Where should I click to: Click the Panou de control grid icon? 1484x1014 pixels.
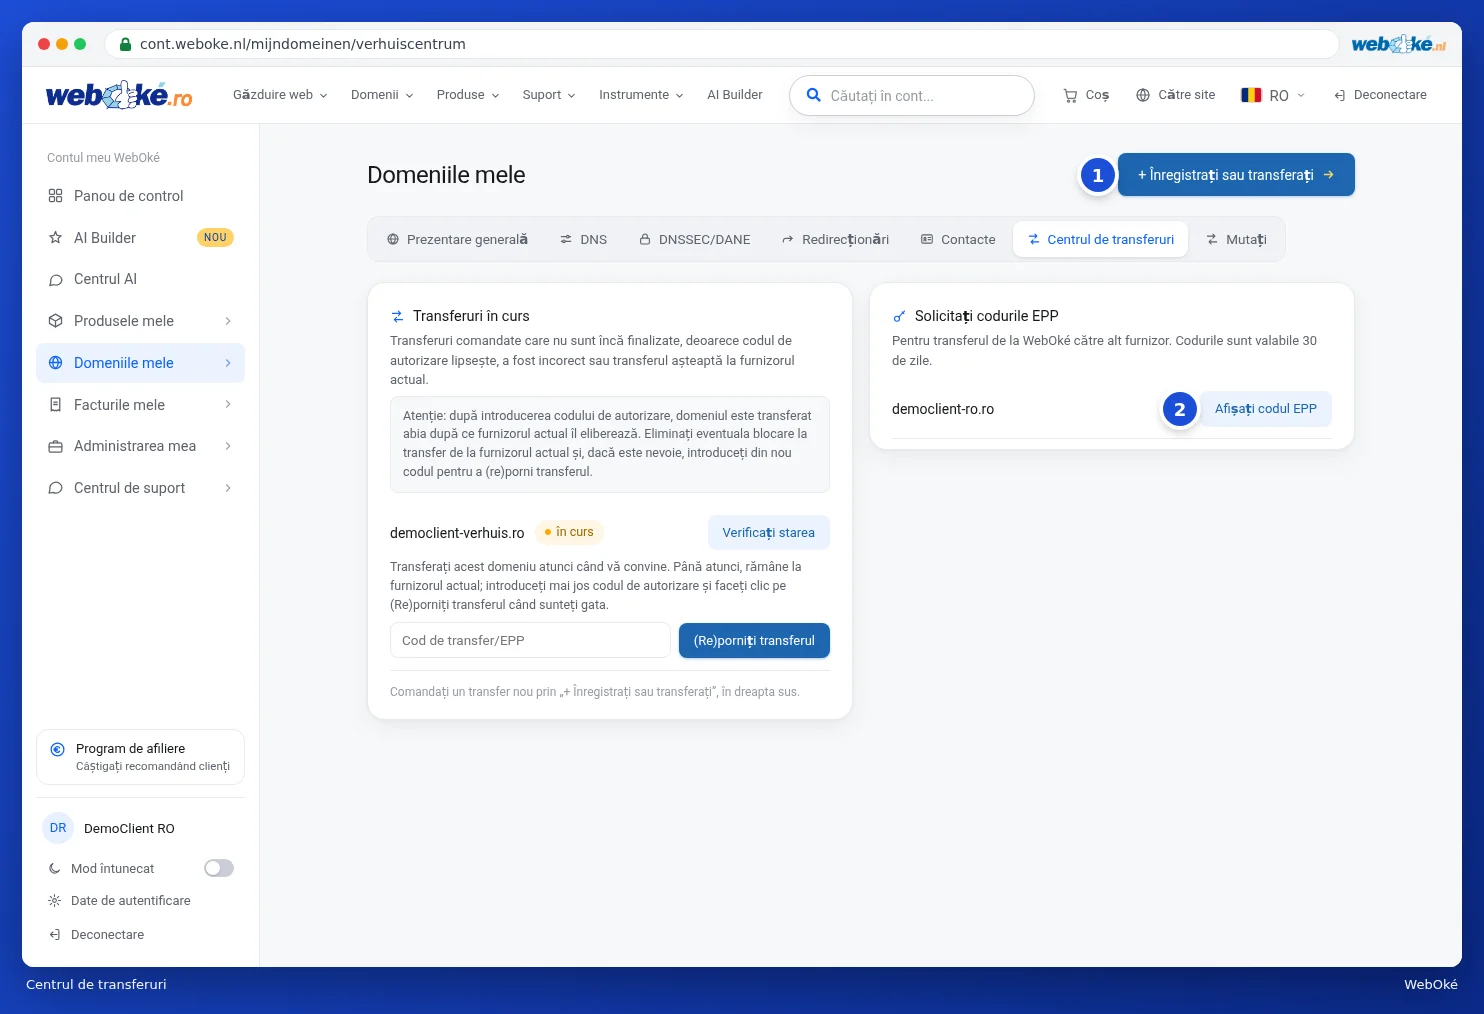56,196
